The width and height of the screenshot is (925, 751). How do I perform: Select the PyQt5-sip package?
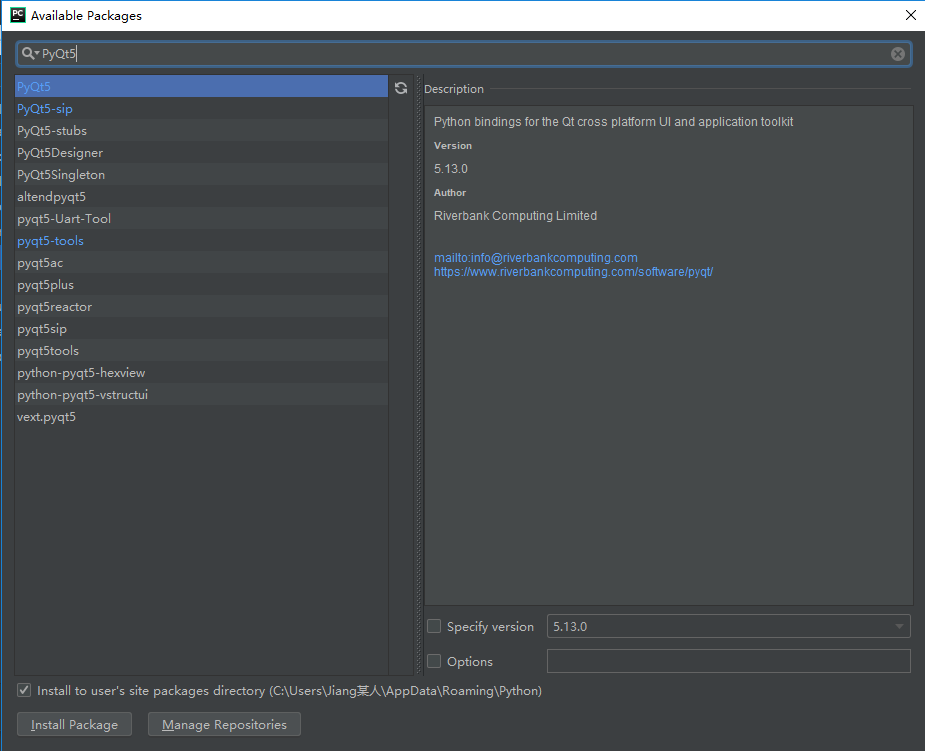point(201,109)
